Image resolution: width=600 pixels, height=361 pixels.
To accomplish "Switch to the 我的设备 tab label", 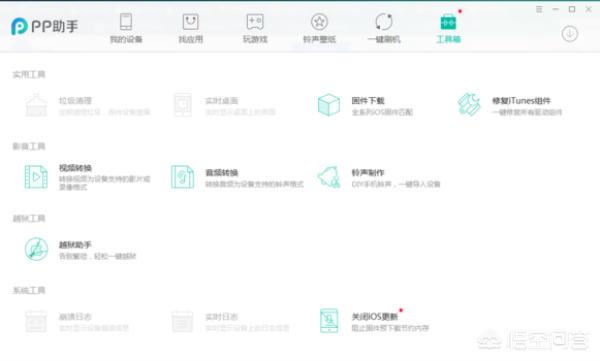I will pyautogui.click(x=126, y=39).
